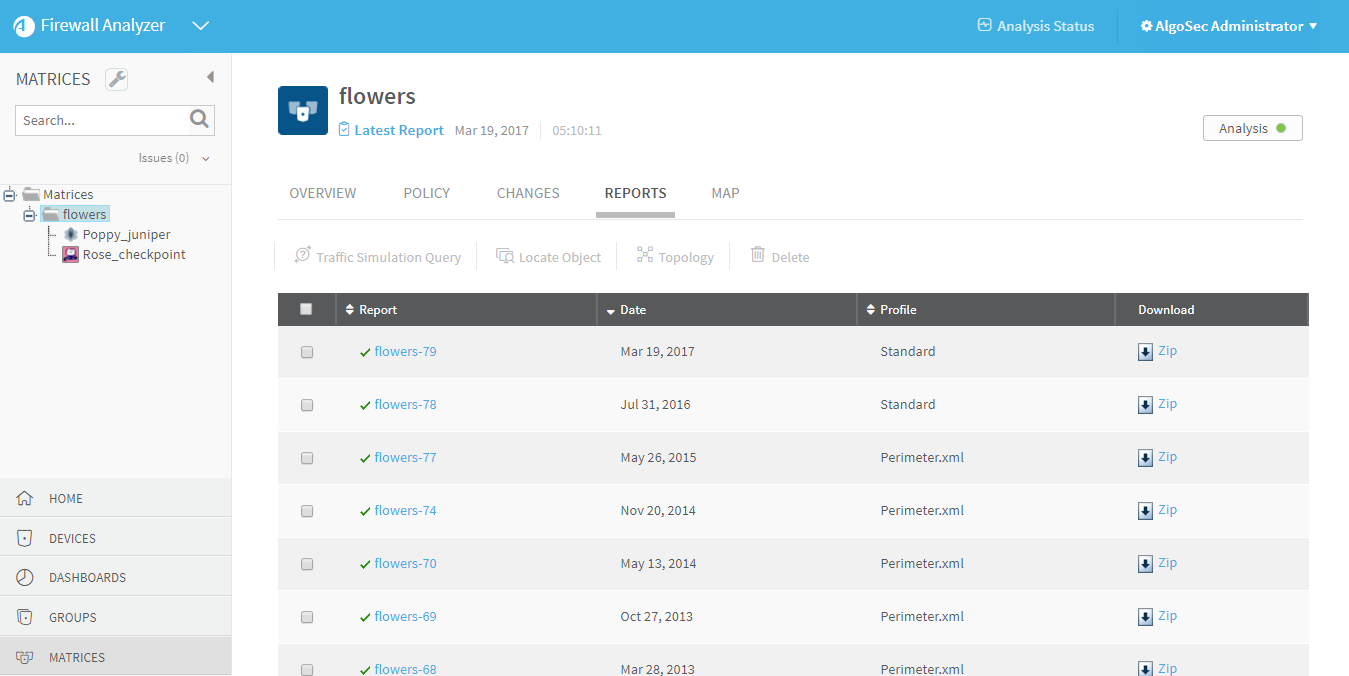Viewport: 1349px width, 676px height.
Task: Open the Firewall Analyzer product dropdown
Action: (x=200, y=26)
